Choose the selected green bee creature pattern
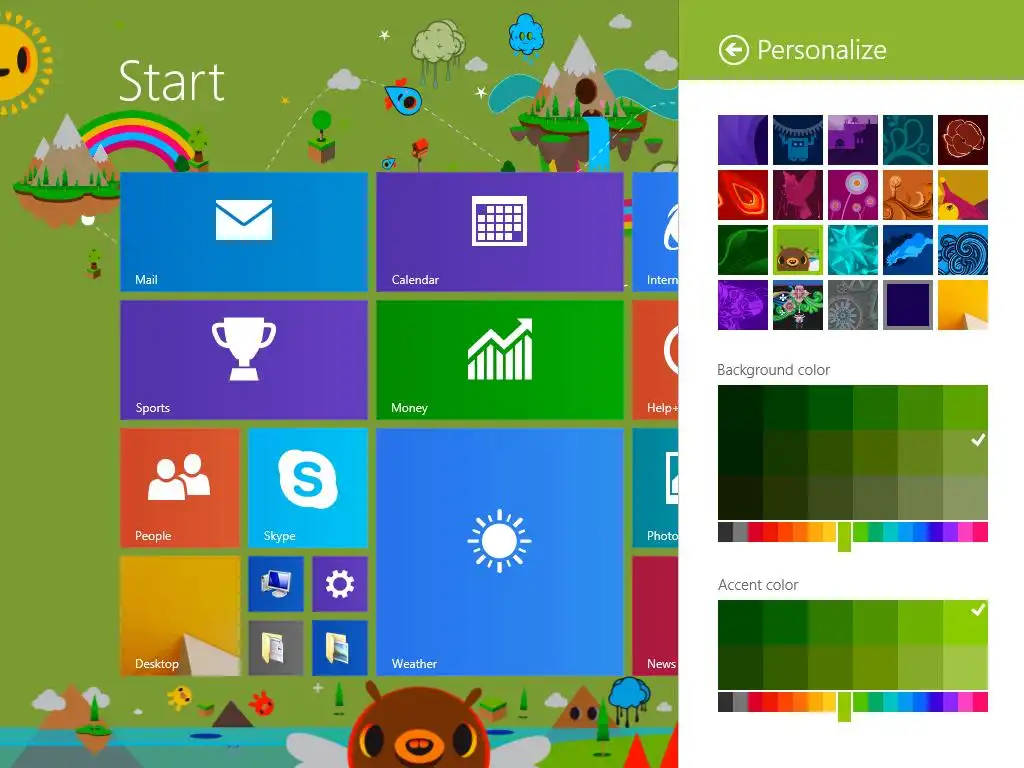This screenshot has height=768, width=1024. tap(798, 250)
